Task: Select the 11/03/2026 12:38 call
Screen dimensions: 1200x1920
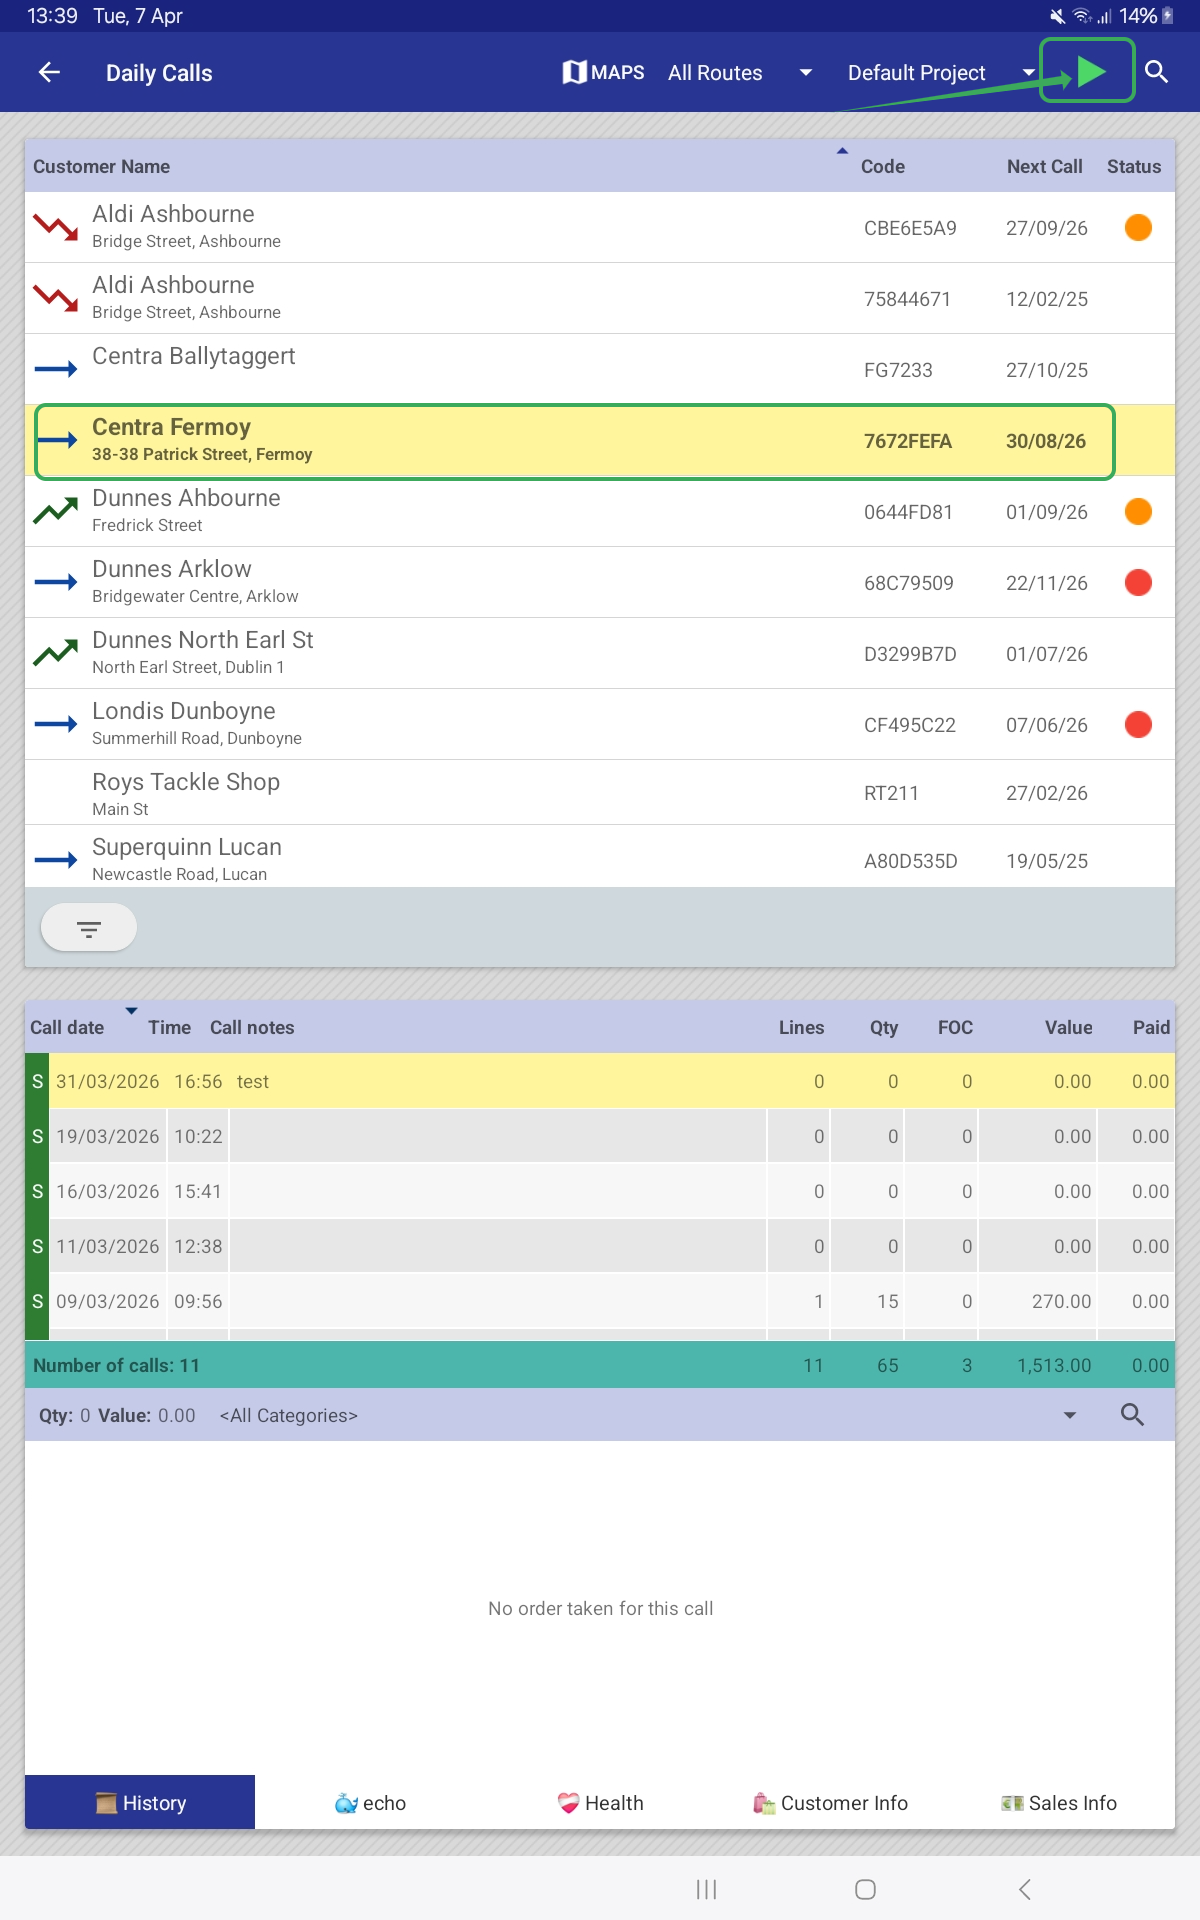Action: point(600,1246)
